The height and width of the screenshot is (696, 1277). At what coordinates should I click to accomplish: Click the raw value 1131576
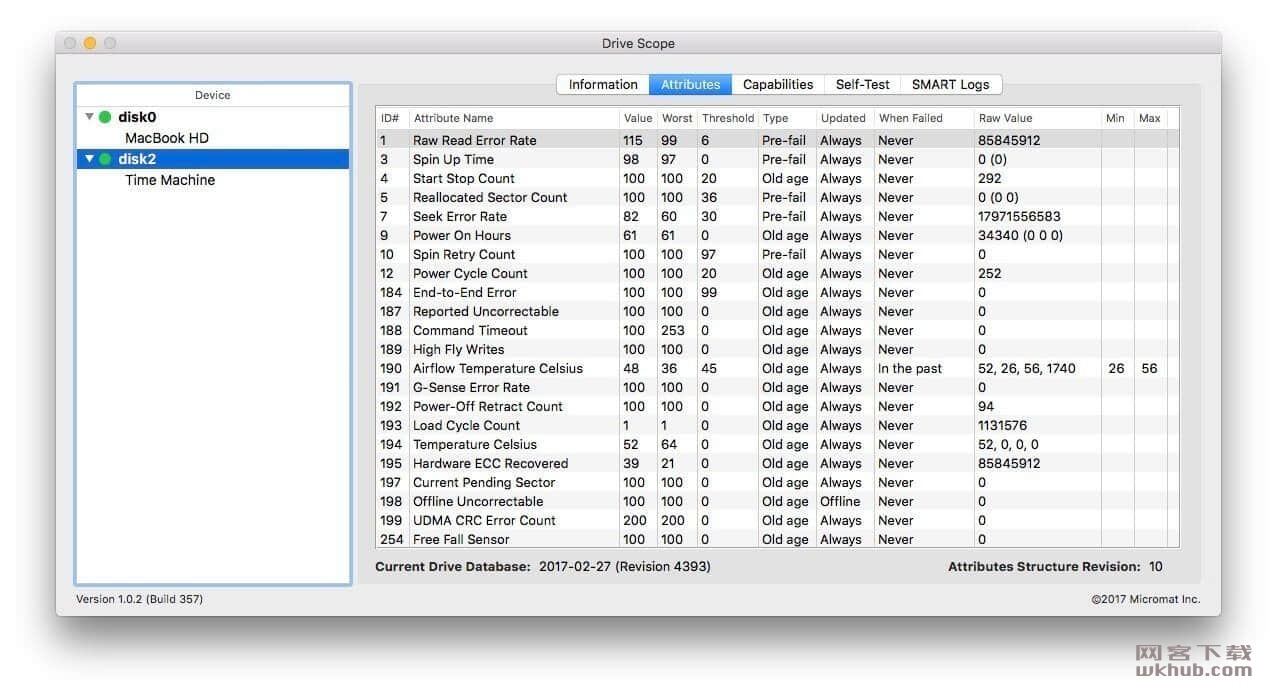[x=1002, y=425]
